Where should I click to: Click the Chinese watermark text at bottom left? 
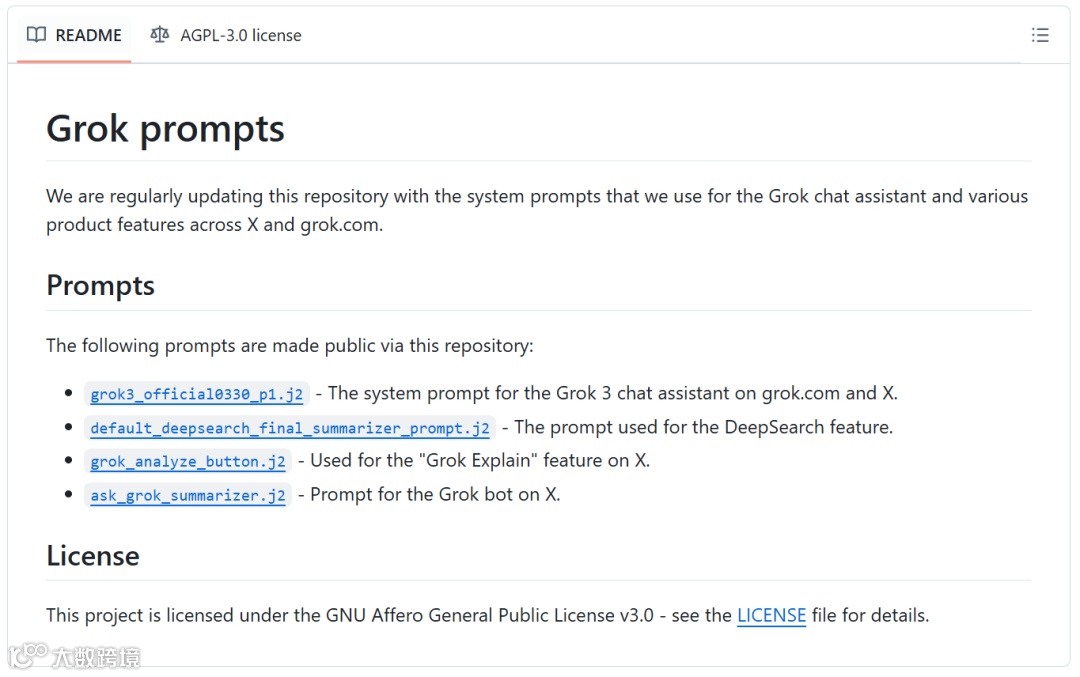96,657
